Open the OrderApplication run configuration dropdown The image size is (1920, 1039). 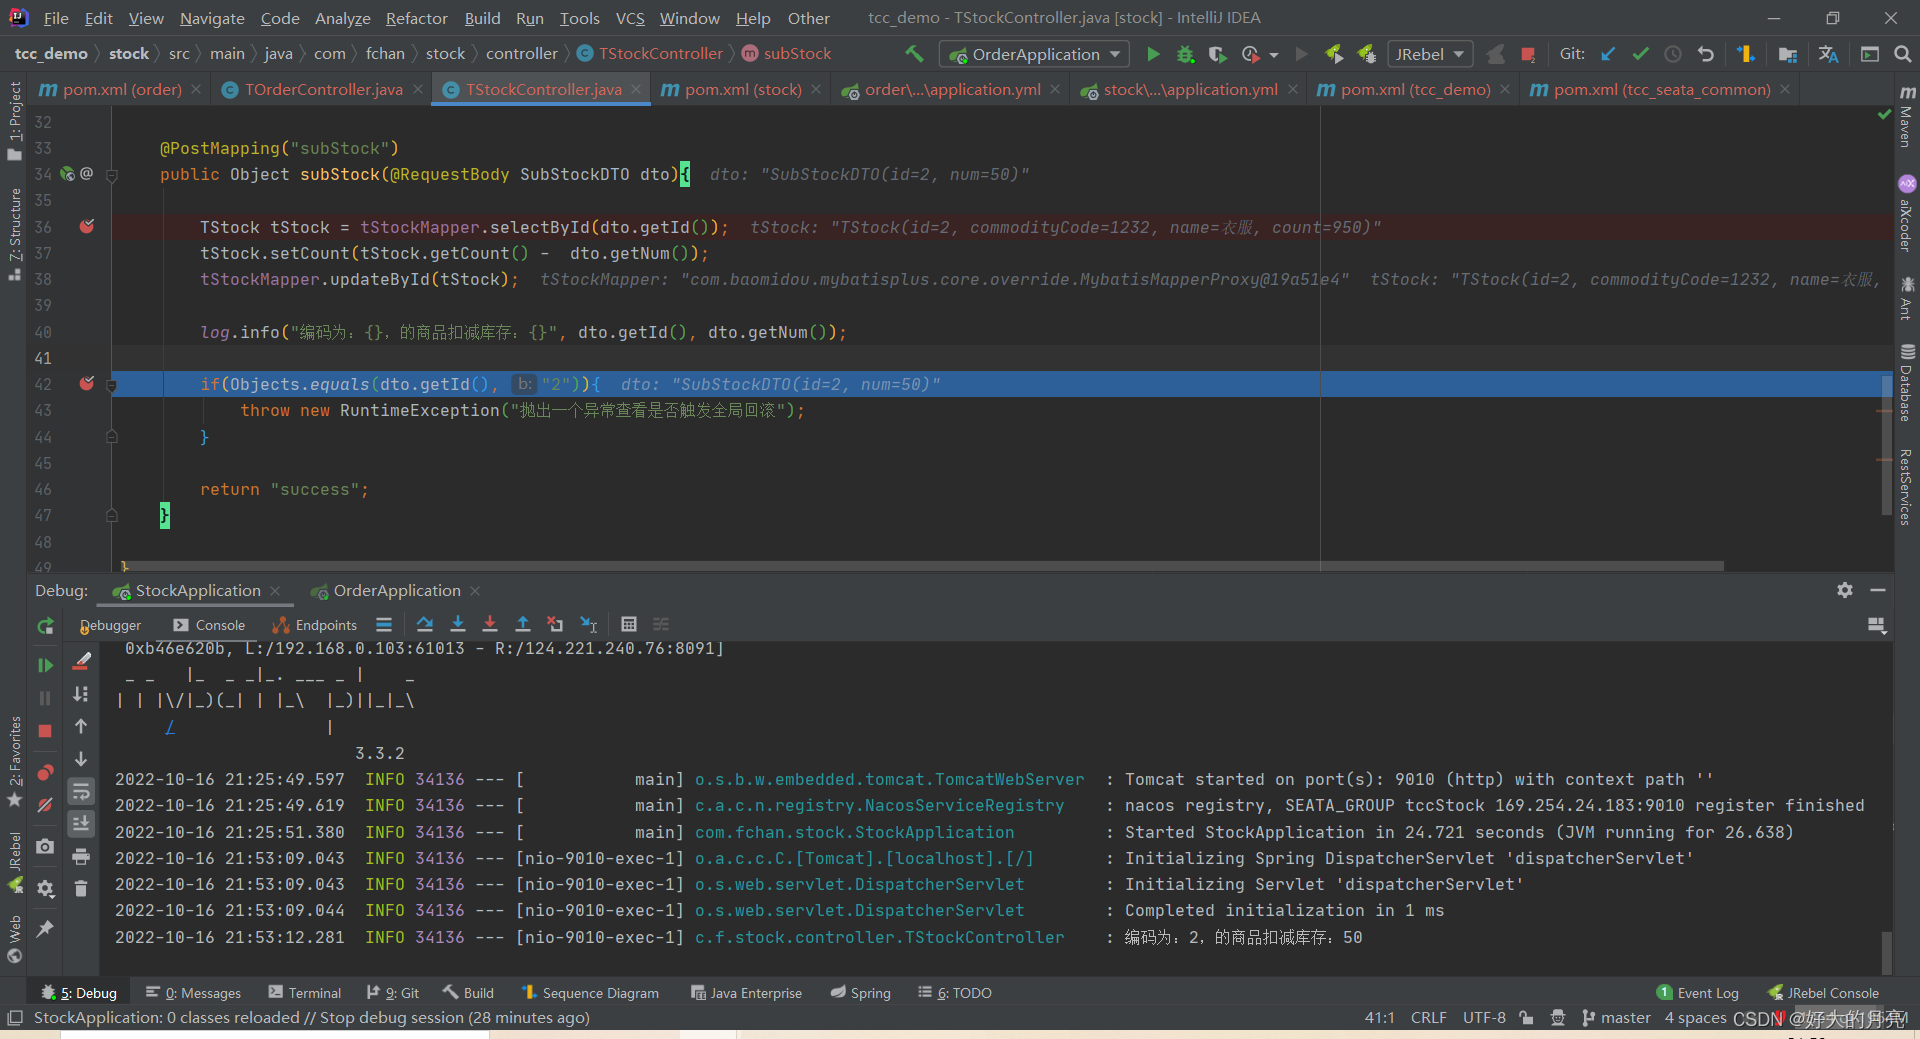[x=1034, y=54]
